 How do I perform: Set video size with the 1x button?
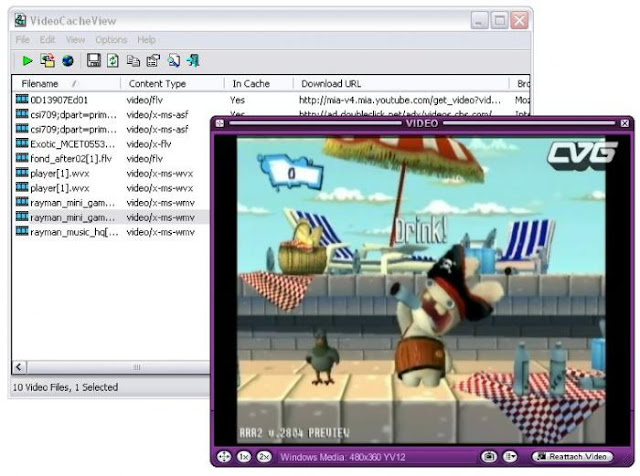pyautogui.click(x=244, y=456)
